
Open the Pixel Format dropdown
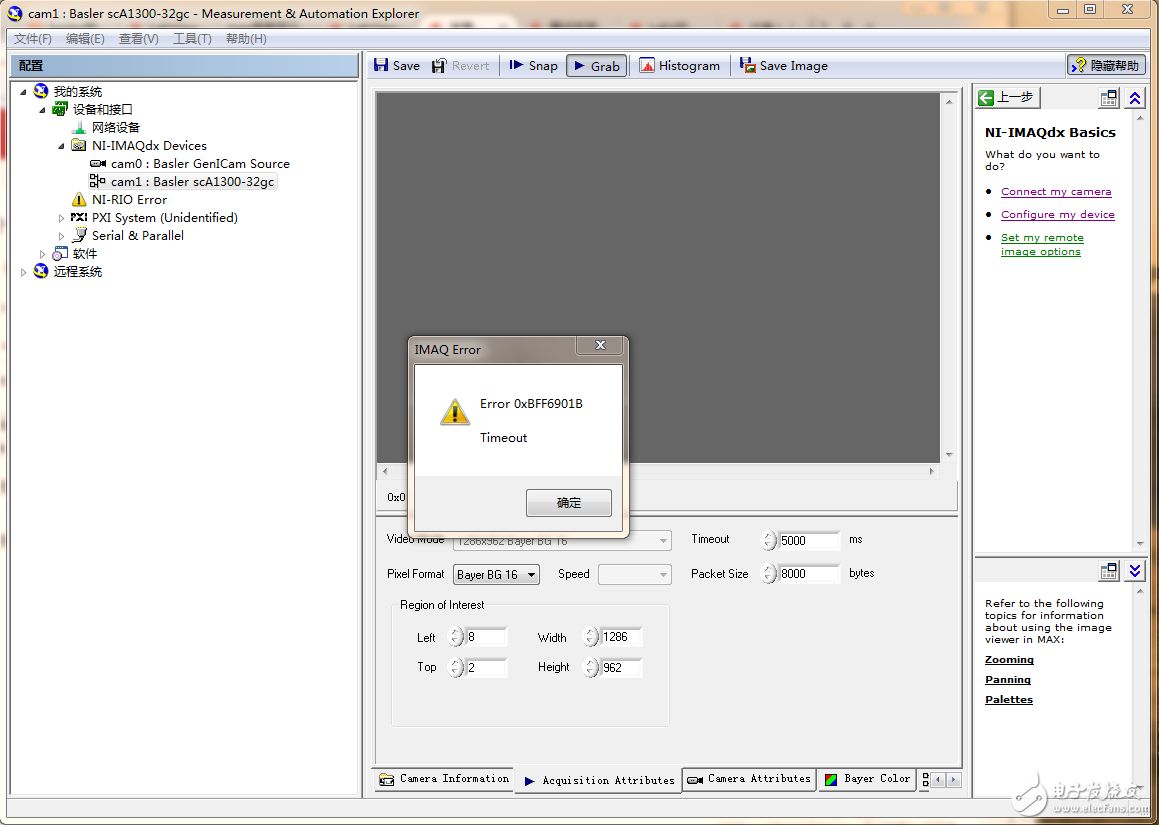pos(496,574)
